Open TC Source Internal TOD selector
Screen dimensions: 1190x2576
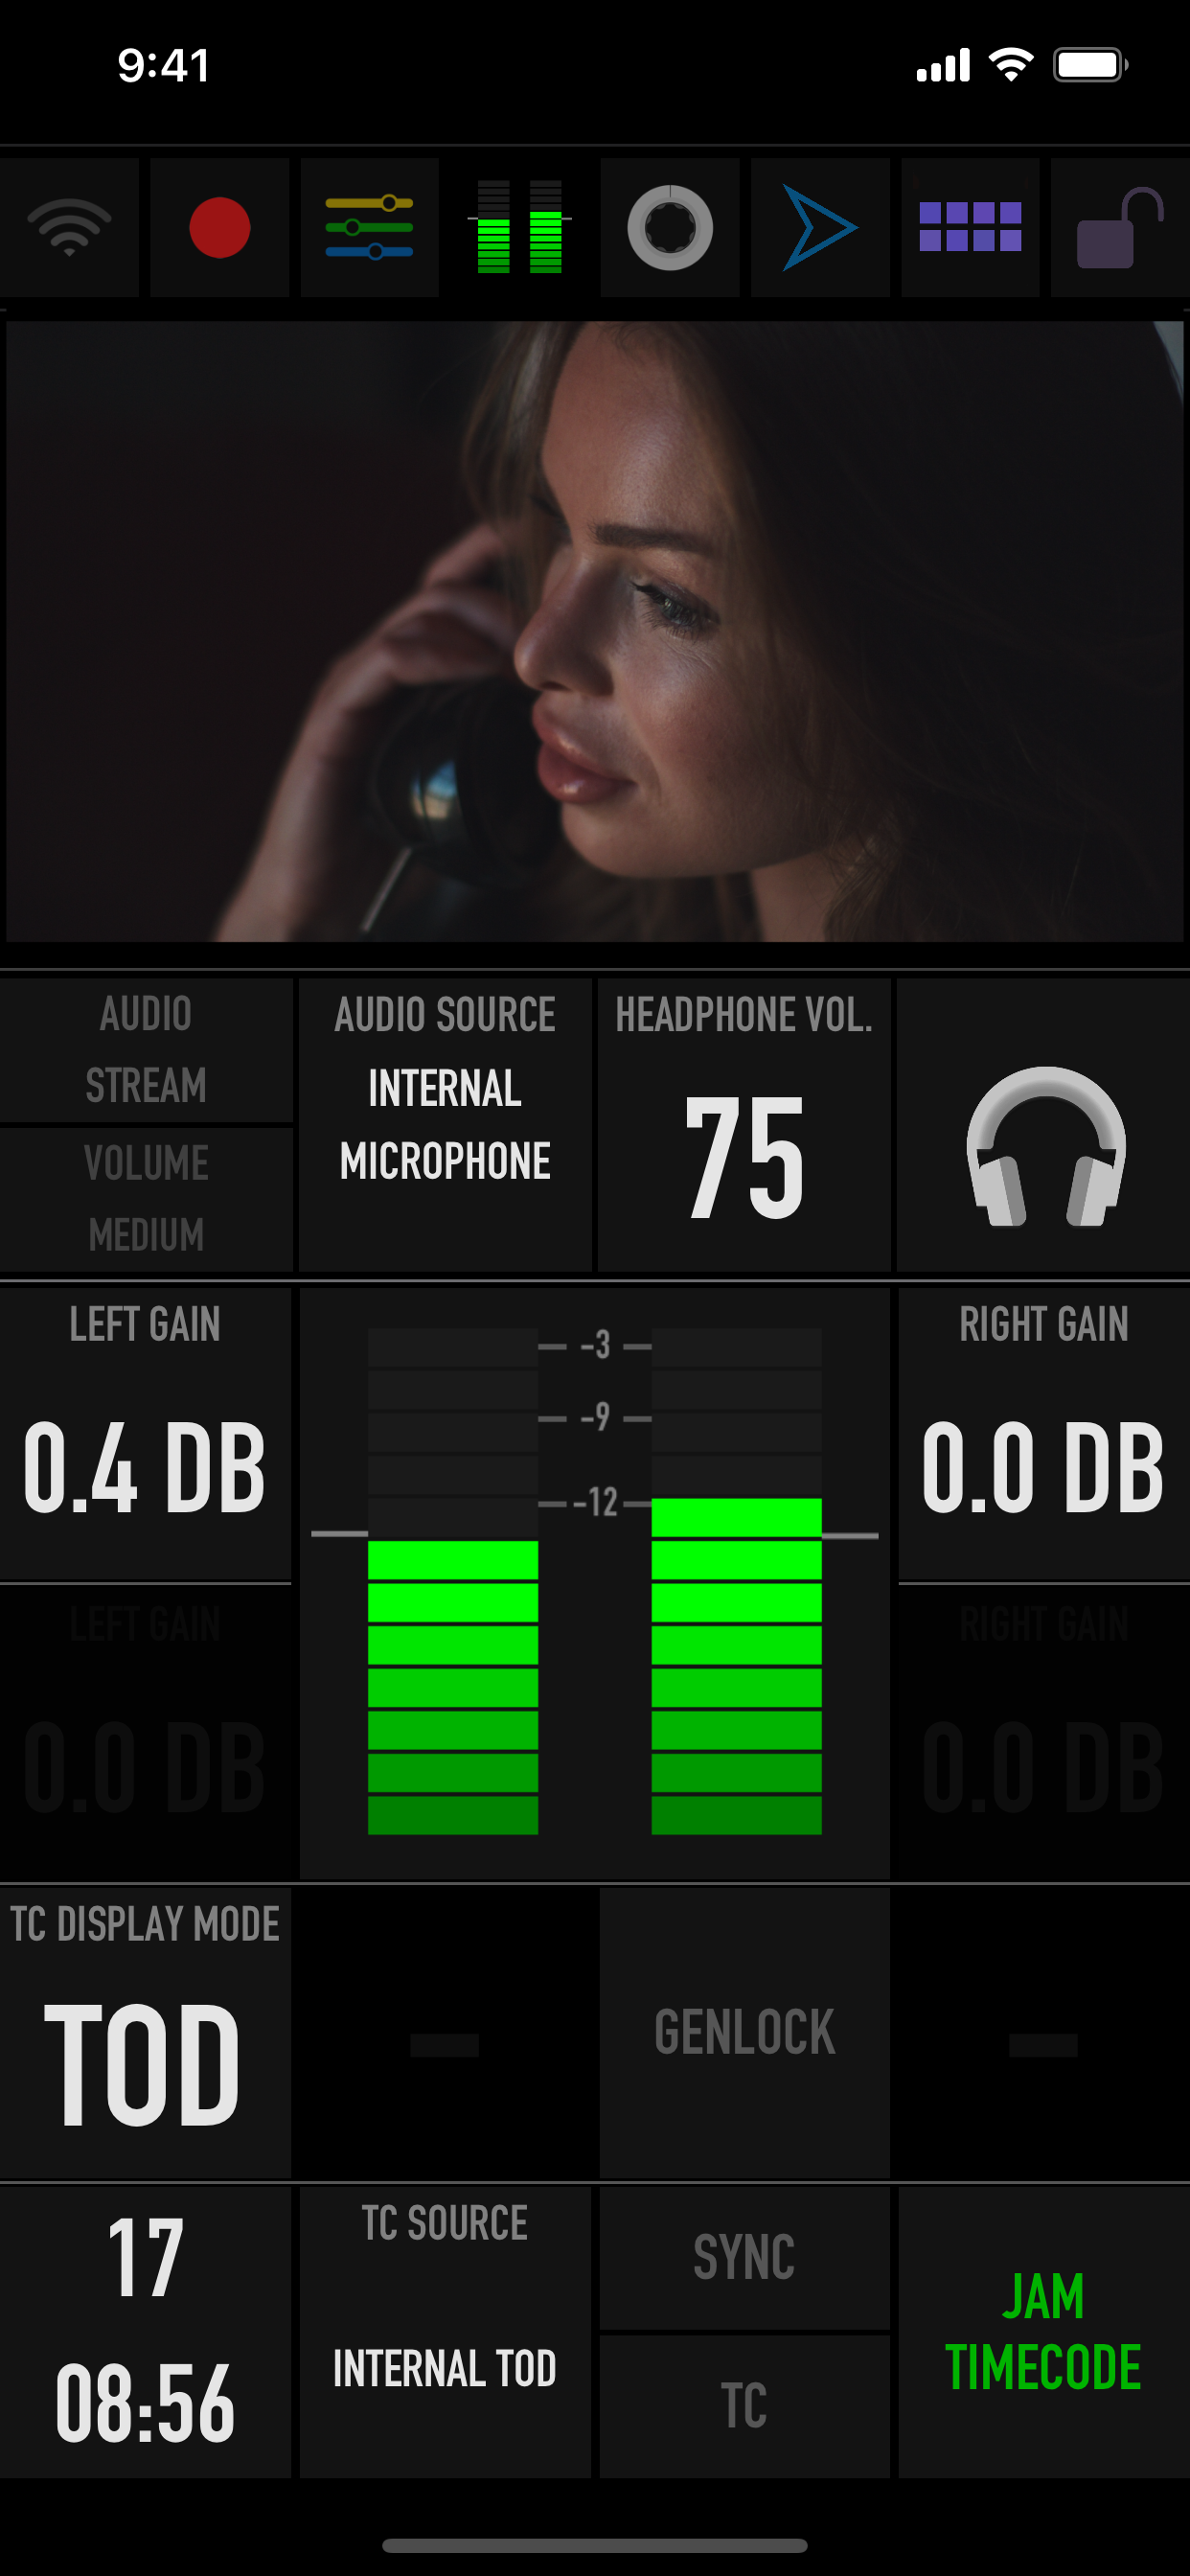[445, 2332]
